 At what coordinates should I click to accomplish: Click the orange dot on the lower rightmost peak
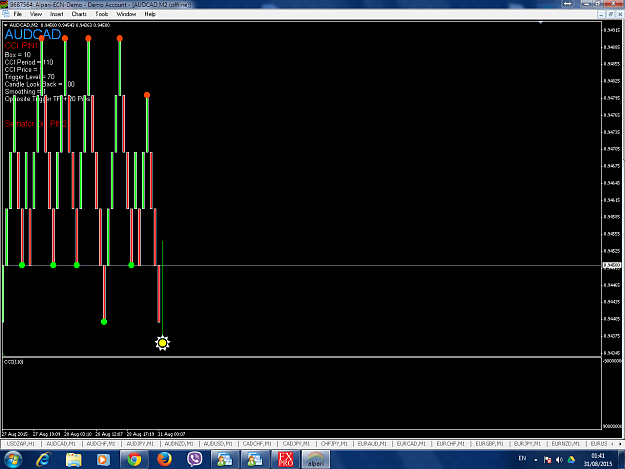click(147, 95)
